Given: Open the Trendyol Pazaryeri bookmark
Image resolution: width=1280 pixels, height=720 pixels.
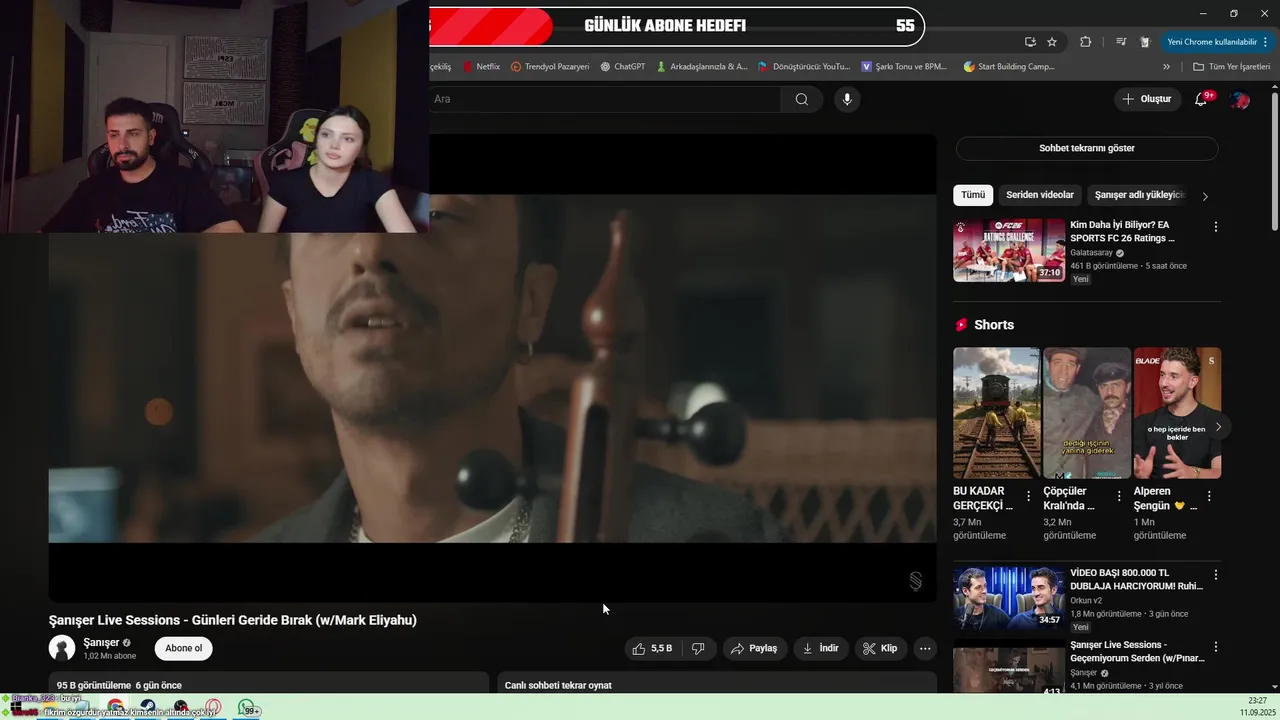Looking at the screenshot, I should point(550,67).
